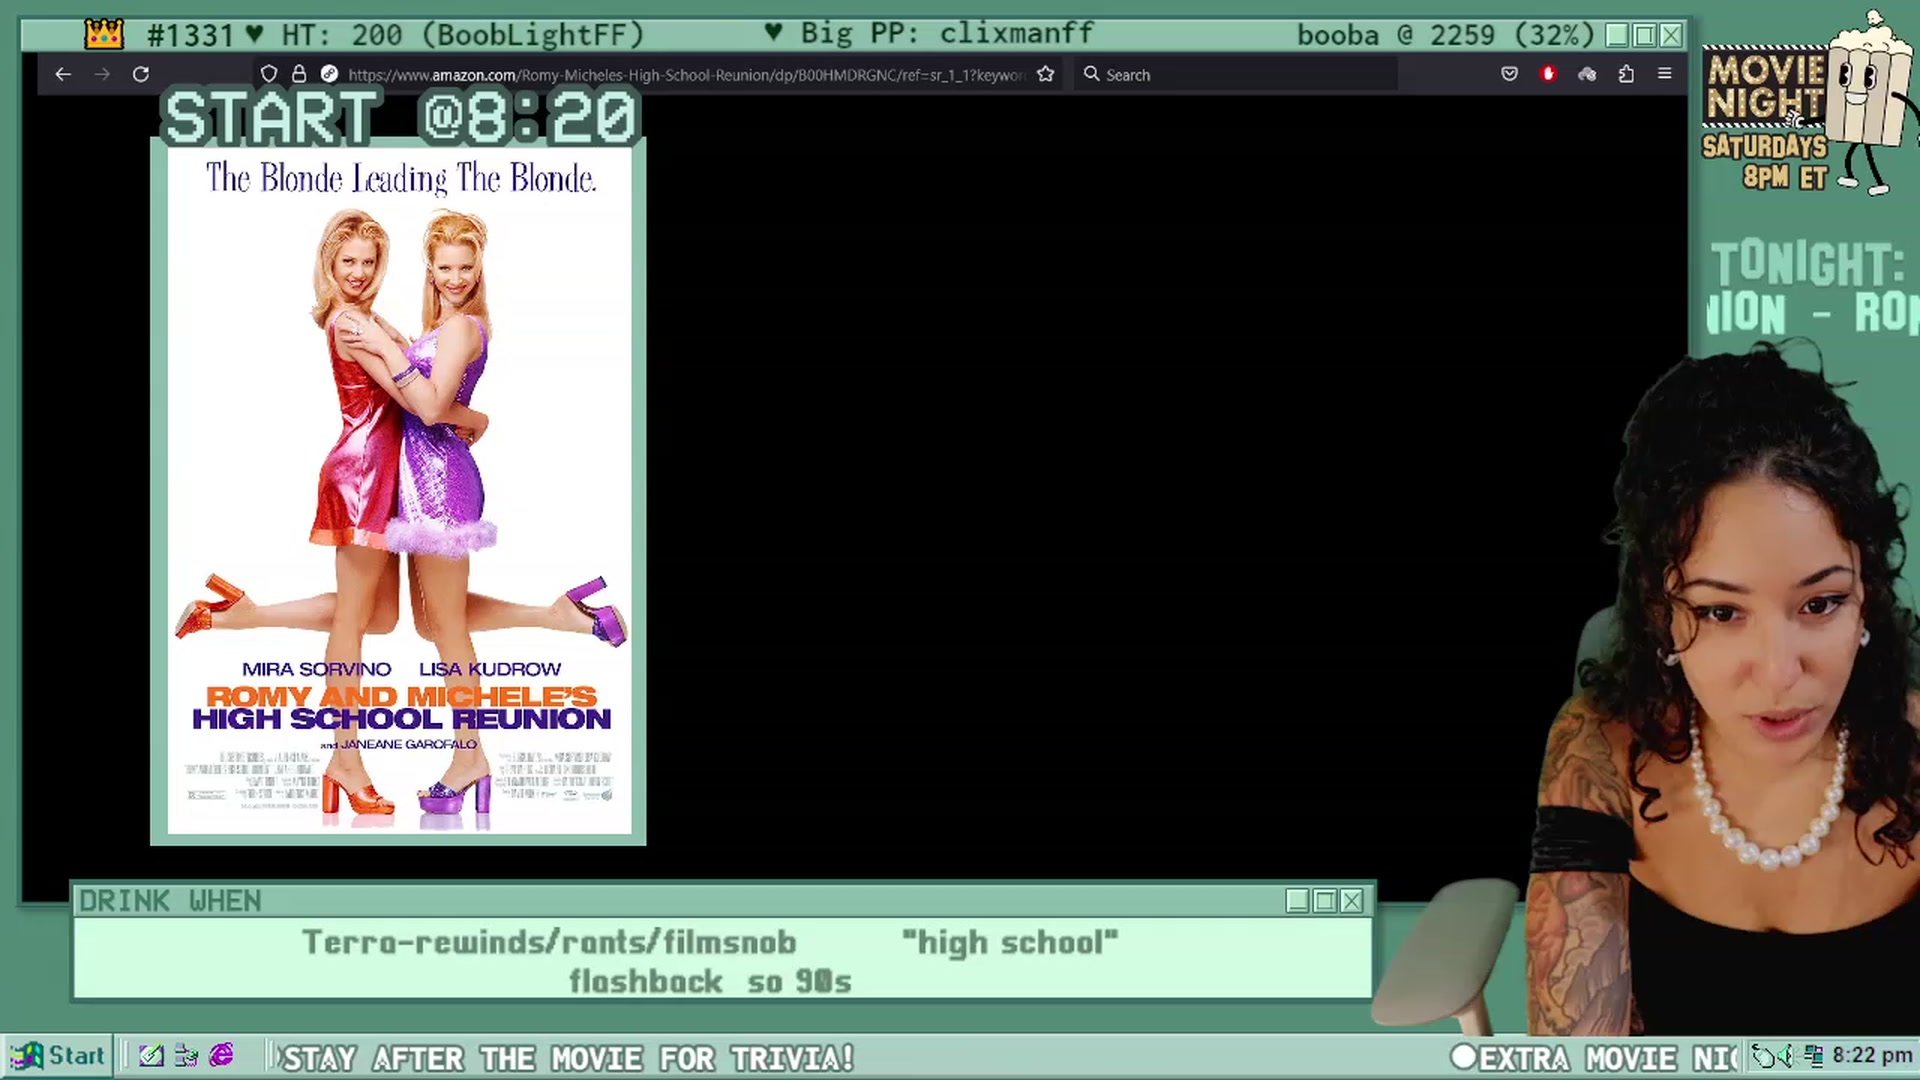Focus the browser Search field

tap(1236, 74)
